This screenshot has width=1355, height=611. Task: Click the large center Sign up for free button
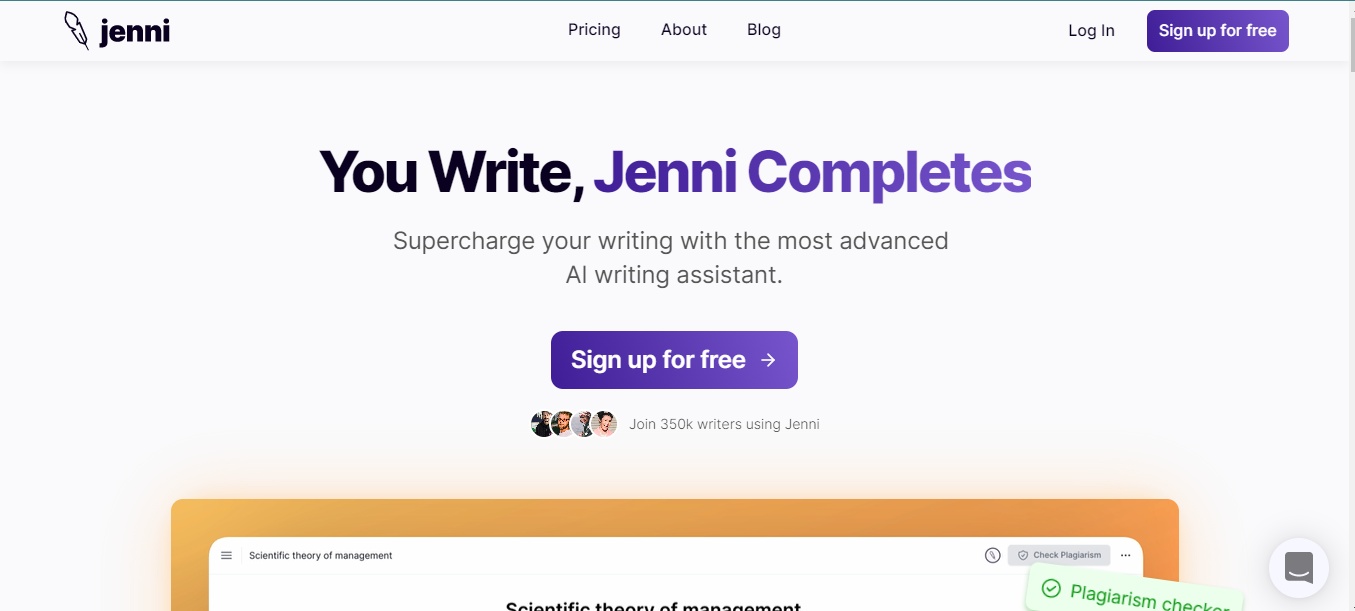click(x=674, y=360)
